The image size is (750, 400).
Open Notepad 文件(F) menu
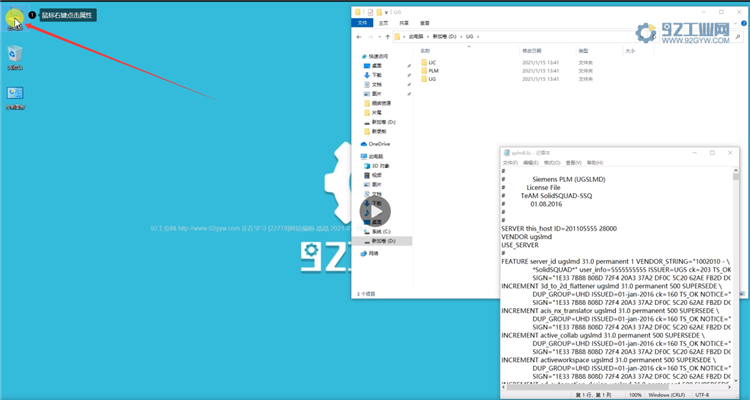pyautogui.click(x=510, y=163)
